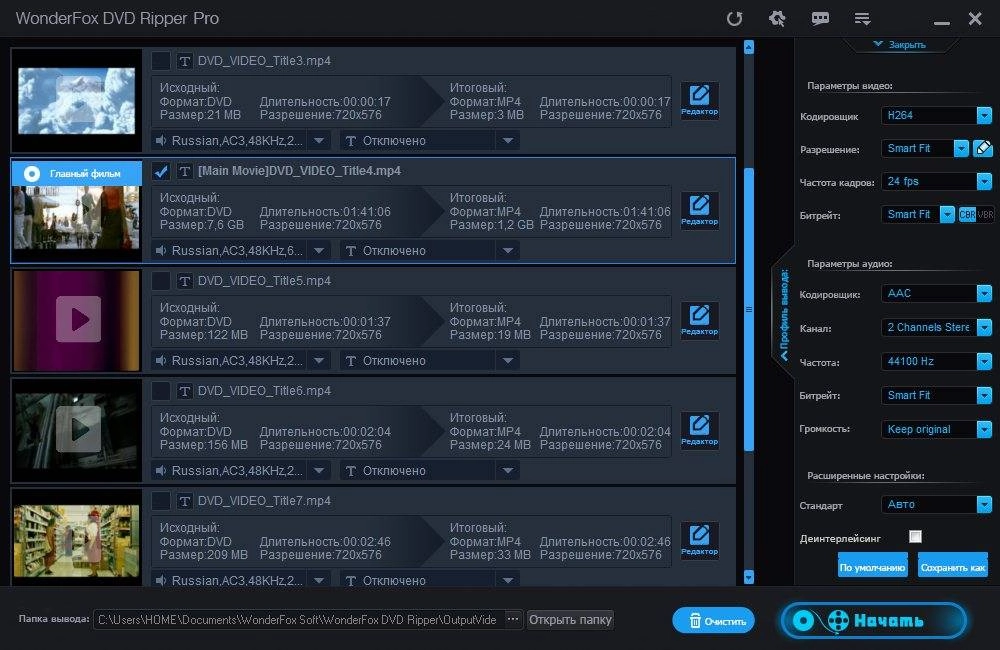The height and width of the screenshot is (650, 1000).
Task: Click the Начать start button
Action: pos(873,620)
